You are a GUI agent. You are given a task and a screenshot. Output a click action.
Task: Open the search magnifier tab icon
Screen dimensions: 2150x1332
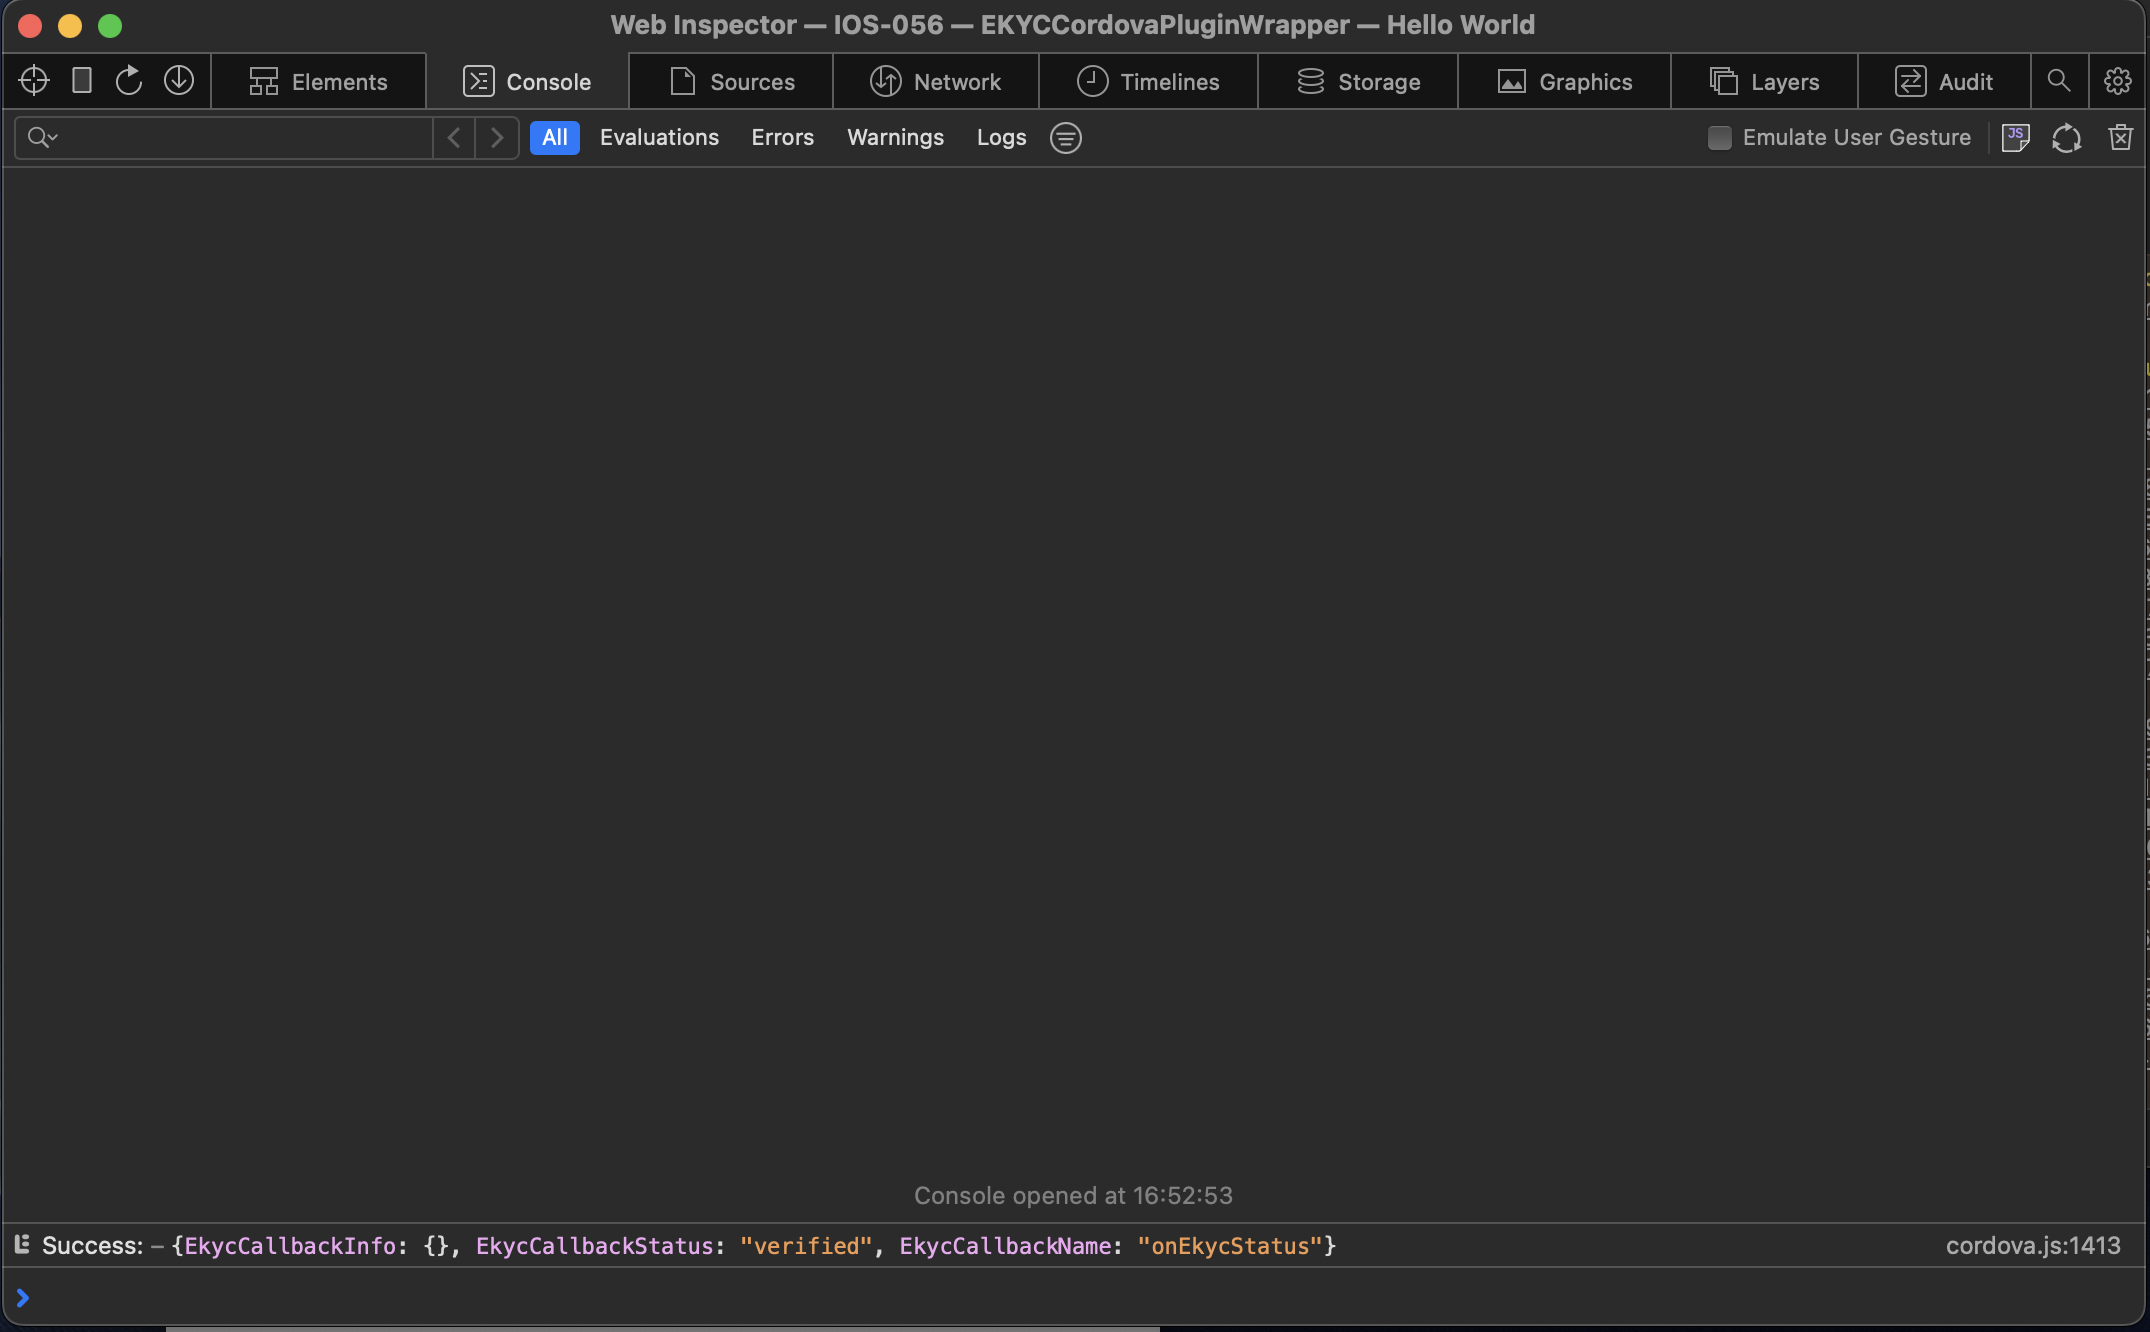pos(2058,81)
